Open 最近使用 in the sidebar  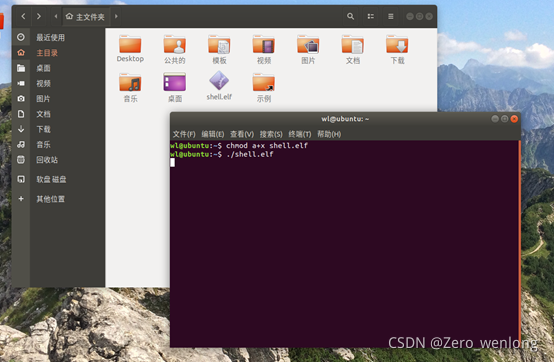(51, 37)
